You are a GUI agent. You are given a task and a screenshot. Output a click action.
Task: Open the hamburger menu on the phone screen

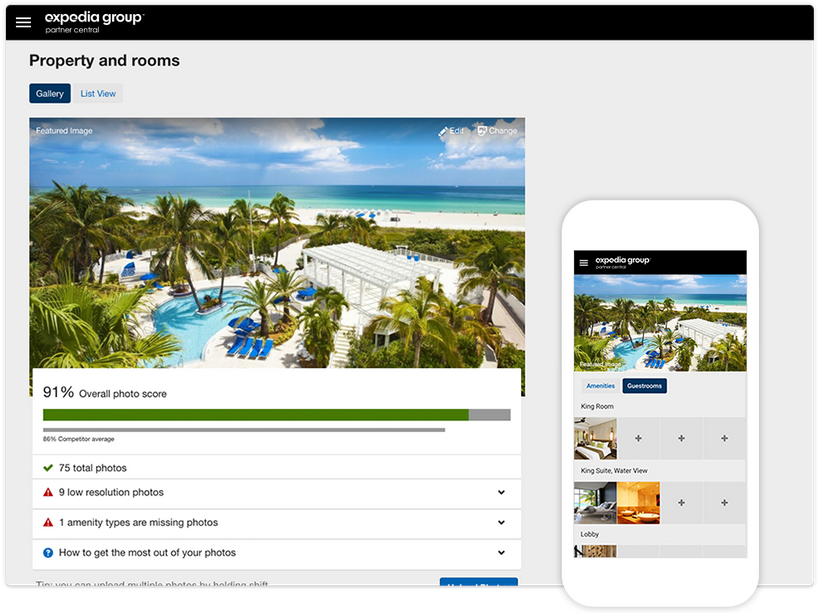pos(584,263)
